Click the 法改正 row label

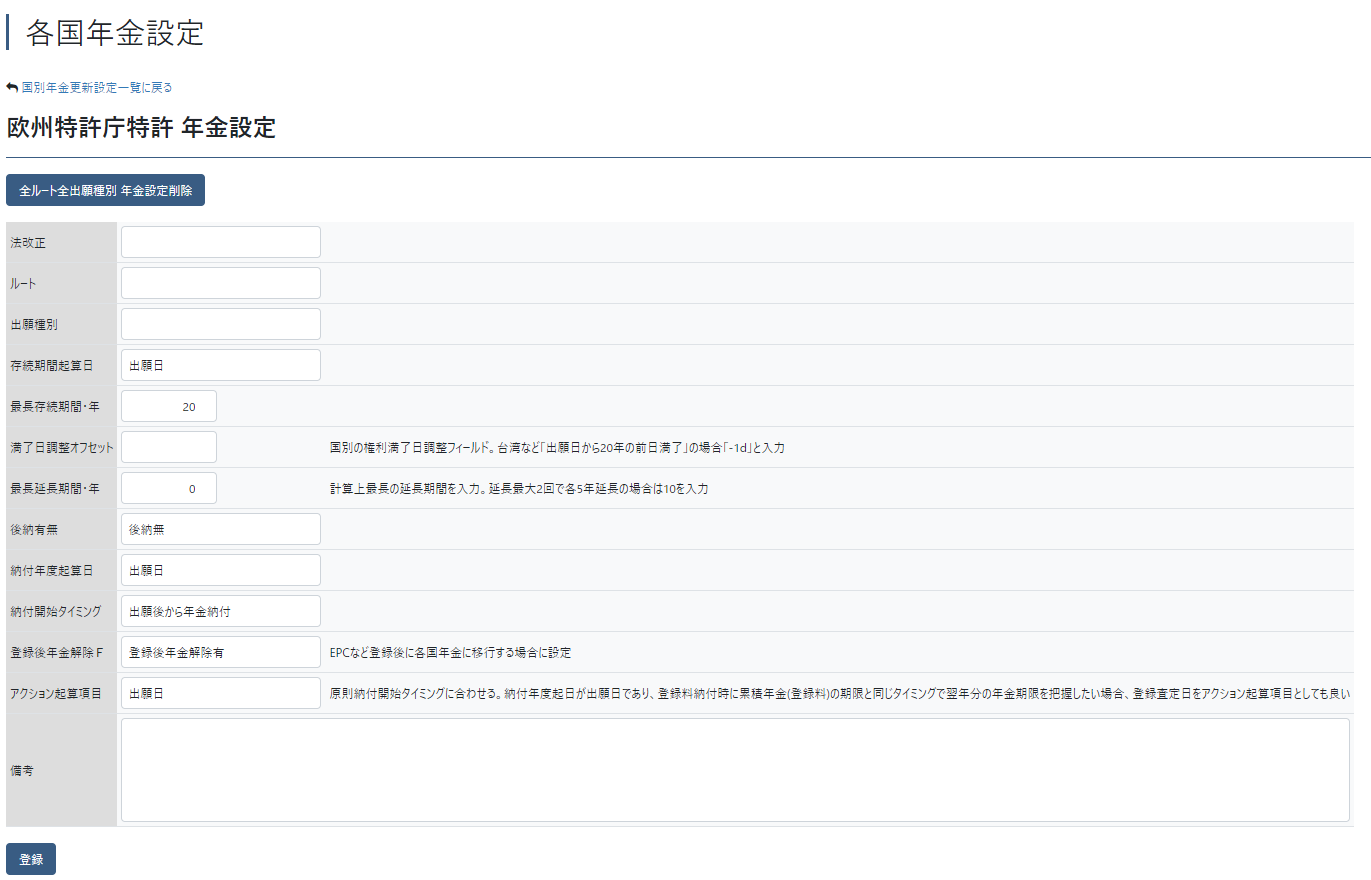(x=28, y=243)
